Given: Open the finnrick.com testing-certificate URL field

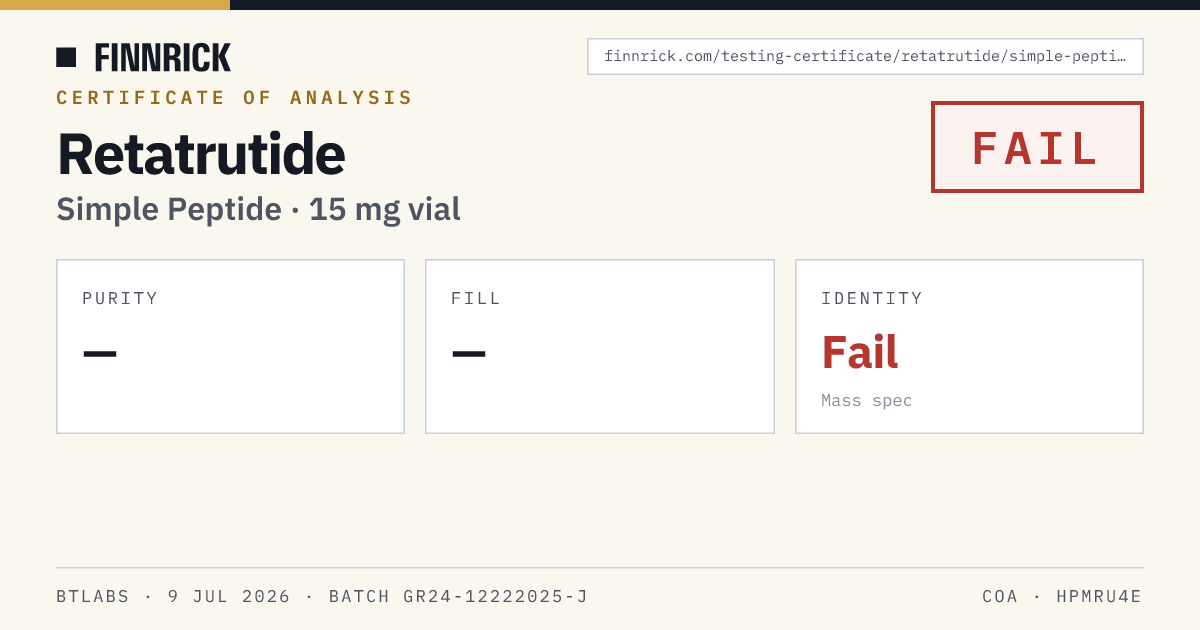Looking at the screenshot, I should [865, 56].
